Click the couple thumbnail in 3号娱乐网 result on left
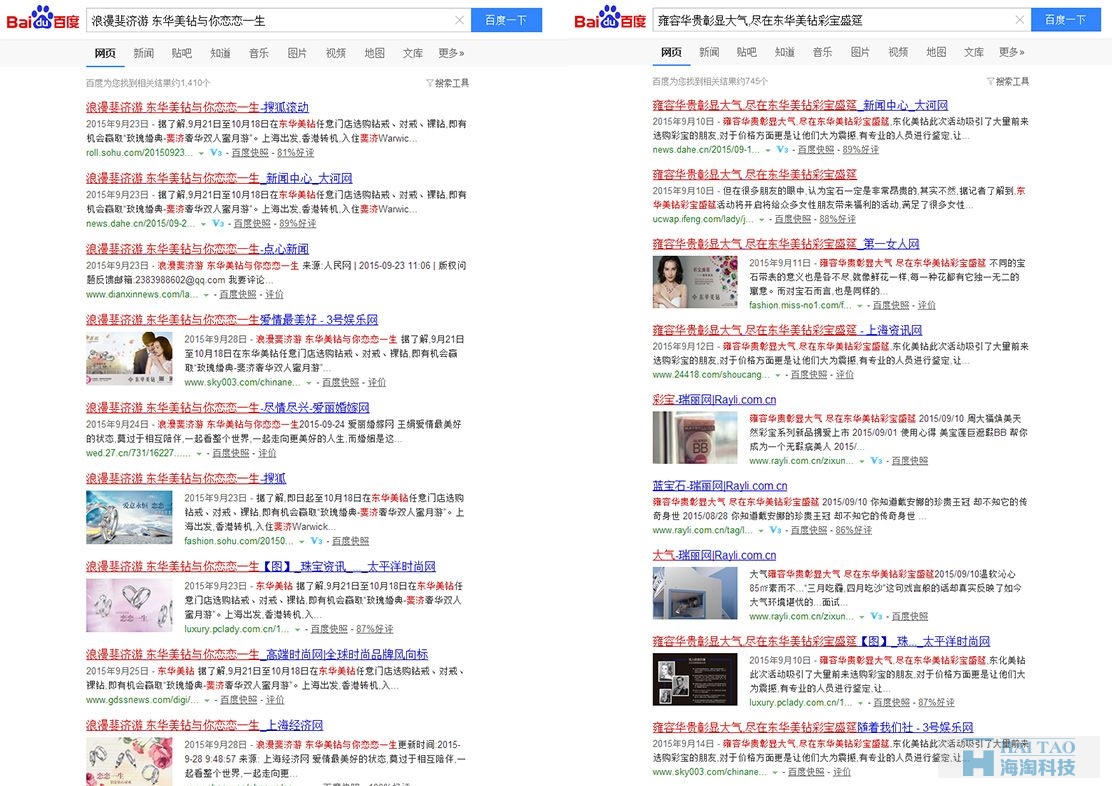The width and height of the screenshot is (1112, 786). (129, 358)
